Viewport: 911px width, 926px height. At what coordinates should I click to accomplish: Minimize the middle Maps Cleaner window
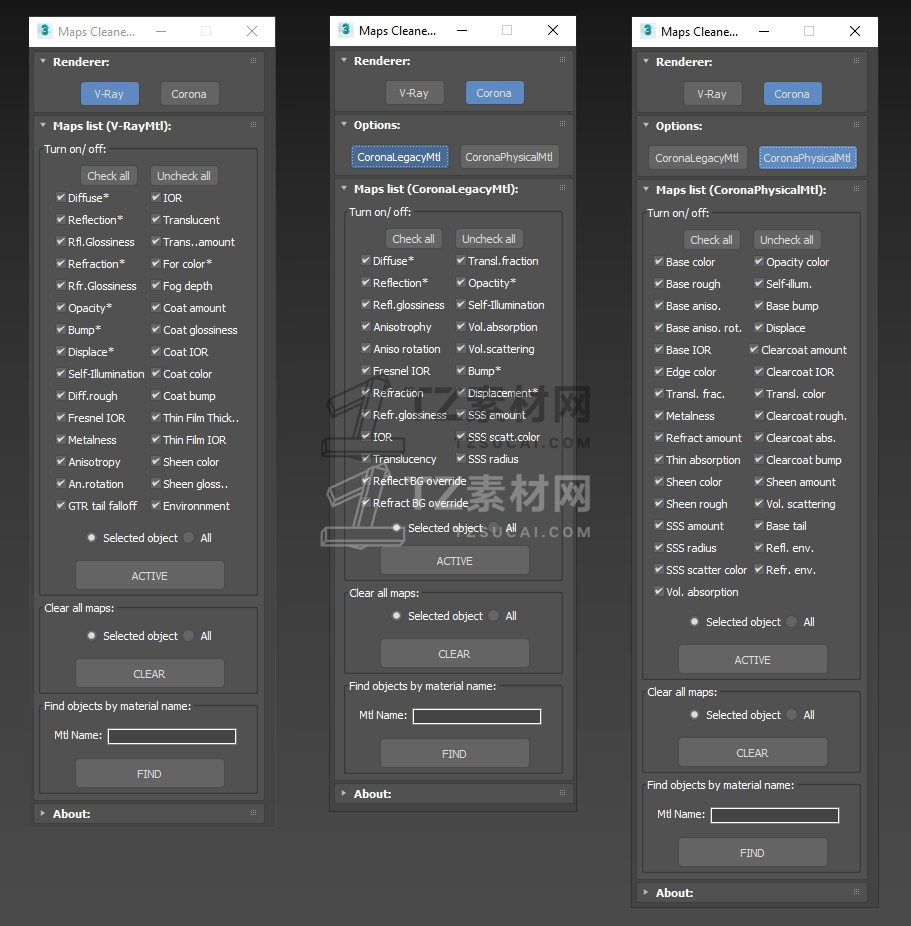[x=462, y=30]
